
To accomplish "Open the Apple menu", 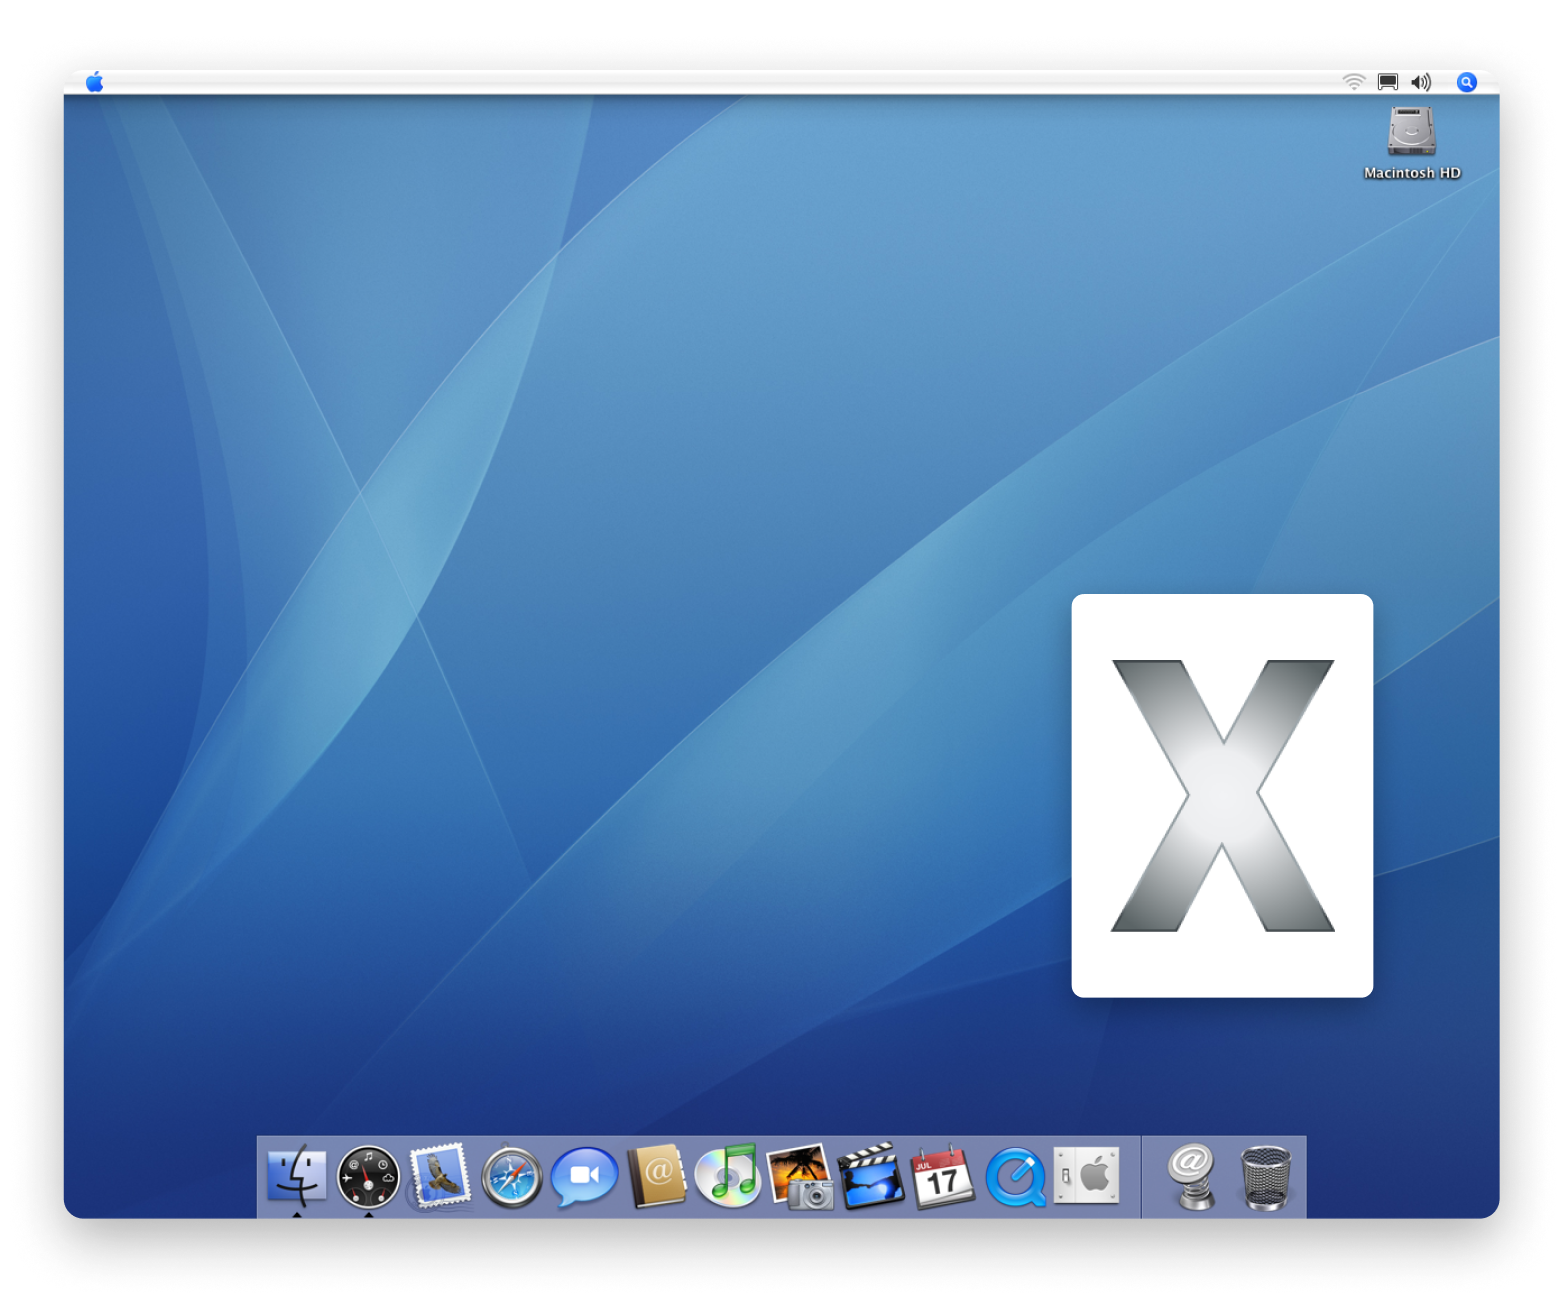I will 95,82.
